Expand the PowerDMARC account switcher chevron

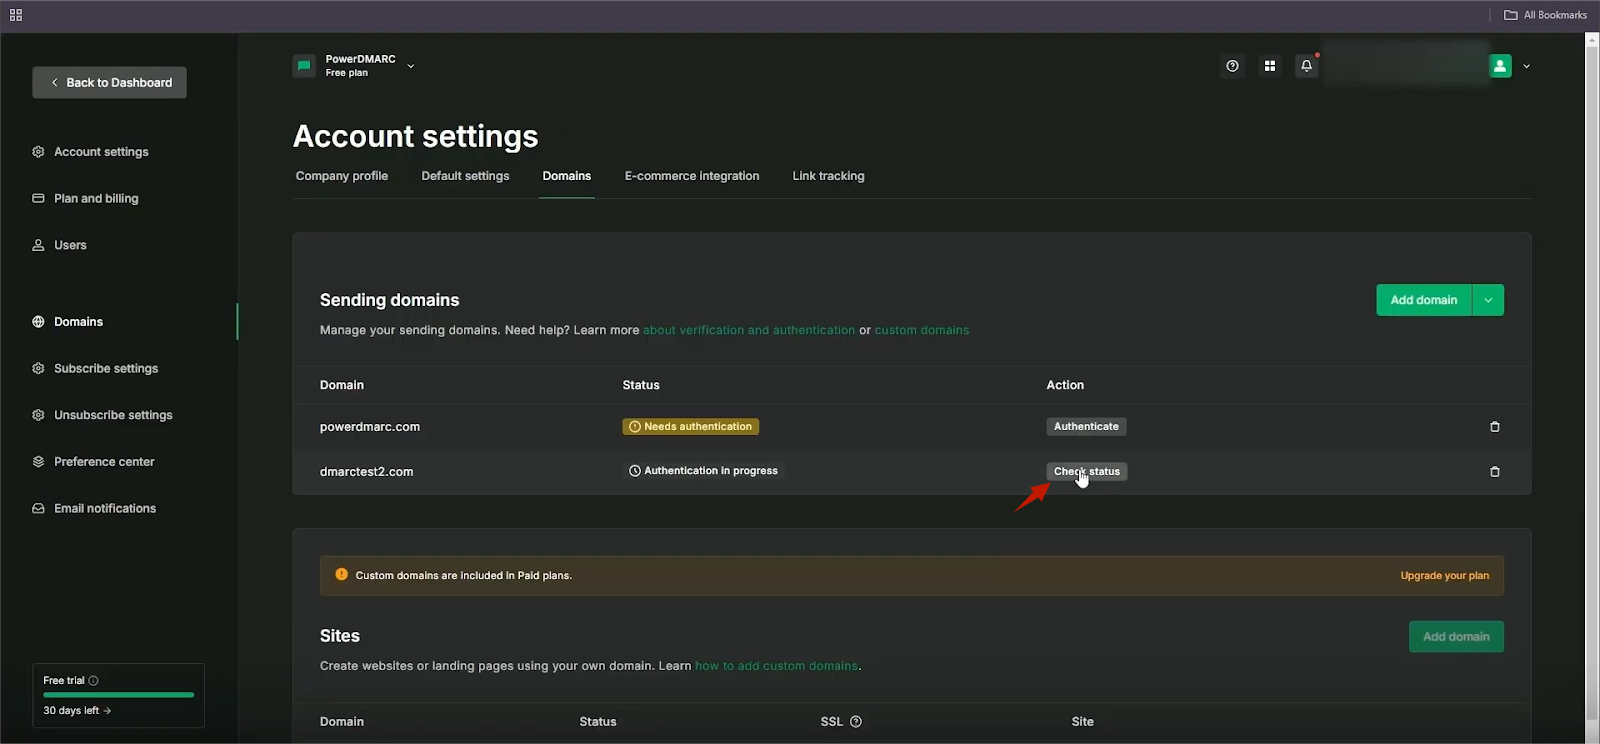pyautogui.click(x=410, y=67)
